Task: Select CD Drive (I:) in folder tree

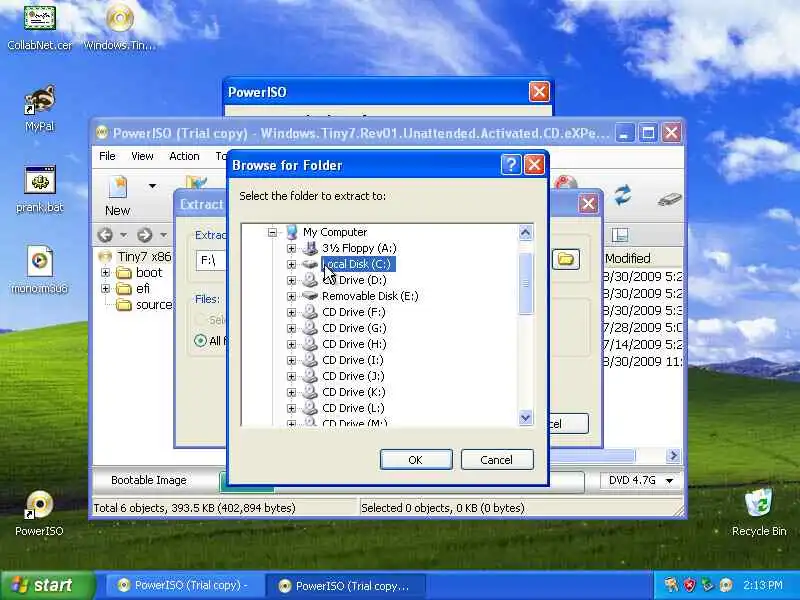Action: (353, 360)
